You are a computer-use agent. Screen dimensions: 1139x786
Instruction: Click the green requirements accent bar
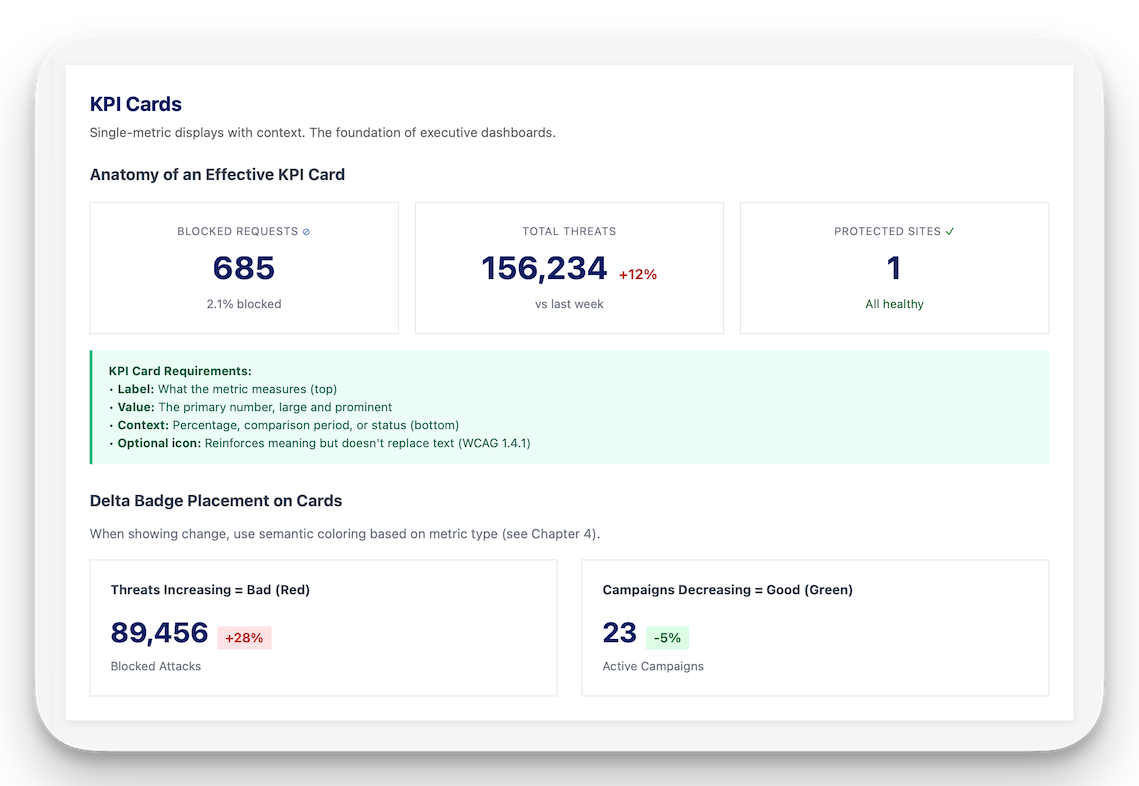tap(92, 407)
